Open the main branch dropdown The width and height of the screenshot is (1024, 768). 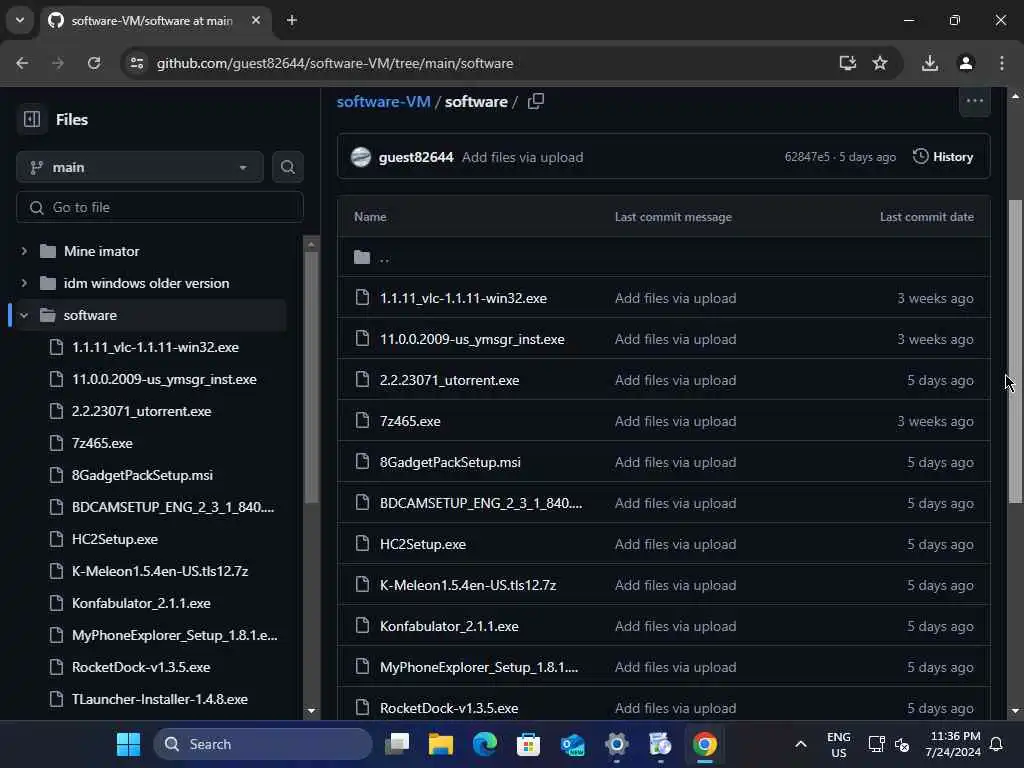(140, 167)
